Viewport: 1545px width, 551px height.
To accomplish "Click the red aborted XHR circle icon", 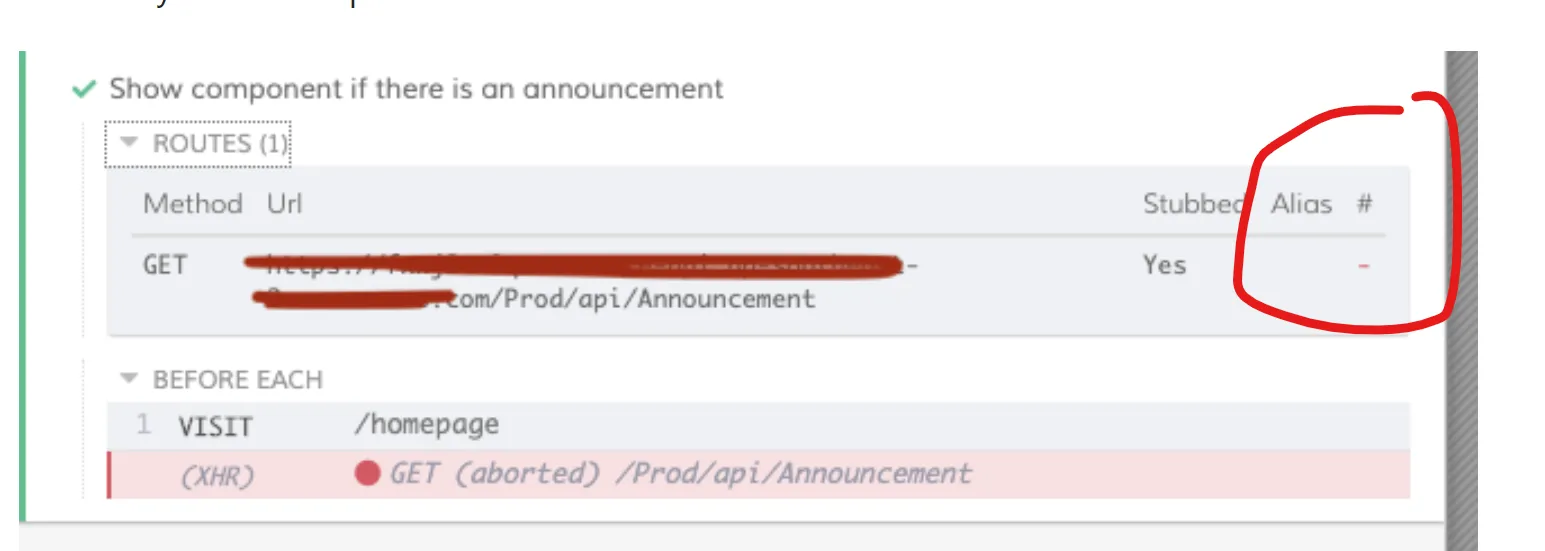I will [x=367, y=473].
